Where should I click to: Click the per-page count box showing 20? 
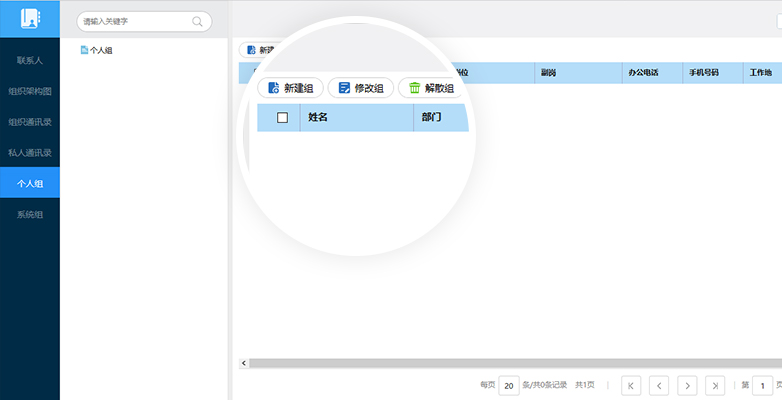pos(509,385)
